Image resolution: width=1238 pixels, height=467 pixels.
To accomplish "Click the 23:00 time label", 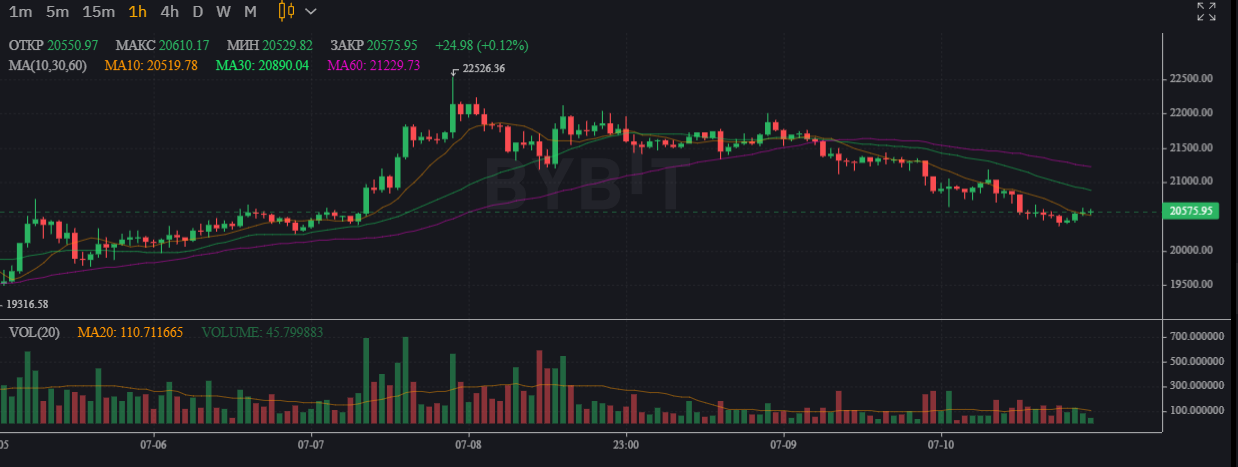I will tap(626, 443).
